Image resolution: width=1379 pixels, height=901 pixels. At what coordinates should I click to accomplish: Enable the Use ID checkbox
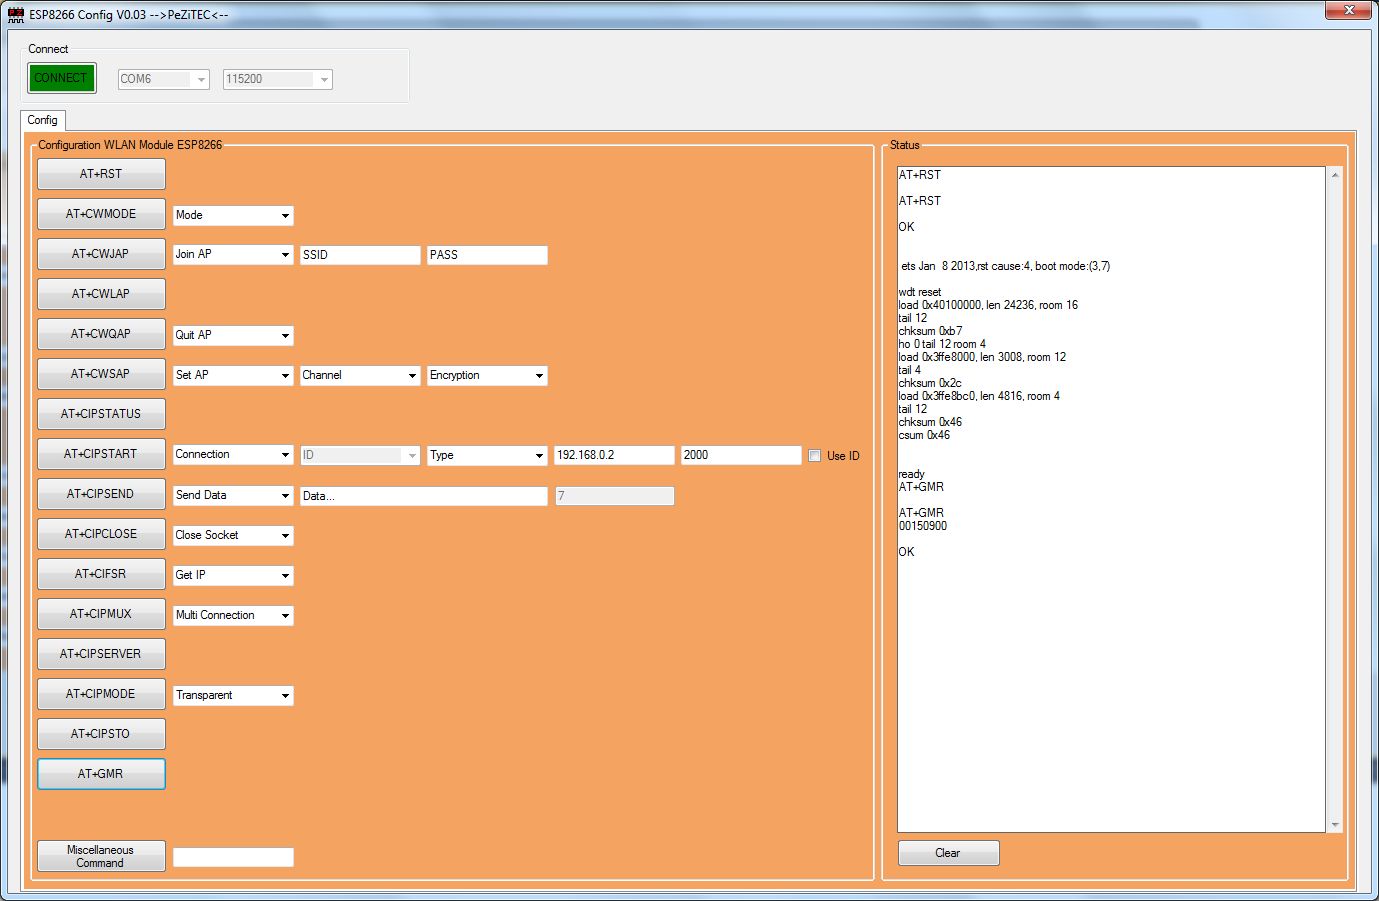pos(815,456)
